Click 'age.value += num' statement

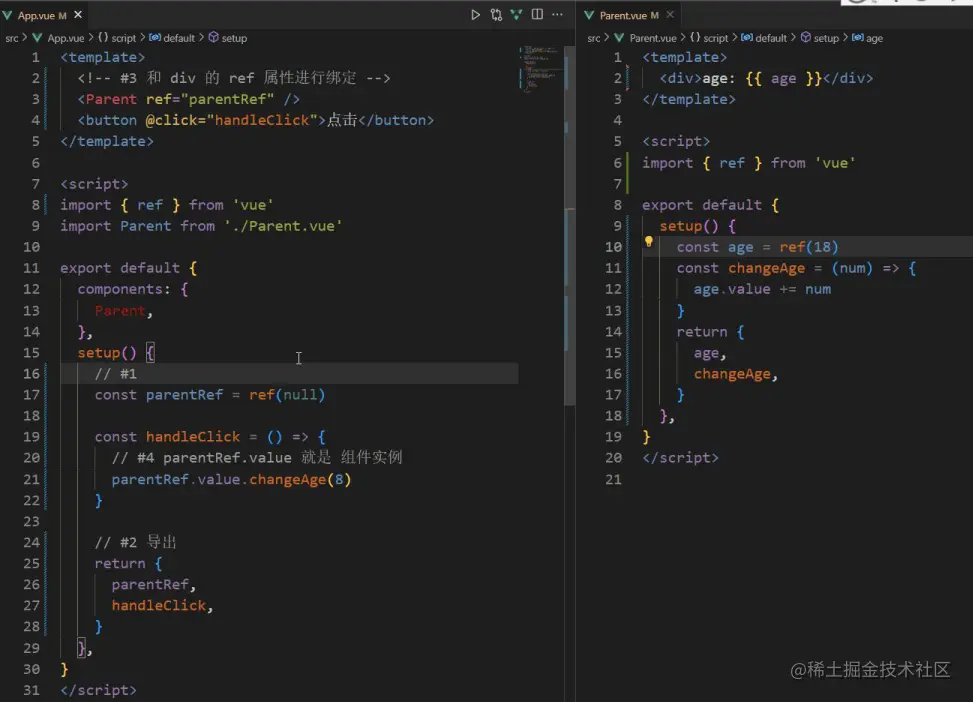(762, 289)
